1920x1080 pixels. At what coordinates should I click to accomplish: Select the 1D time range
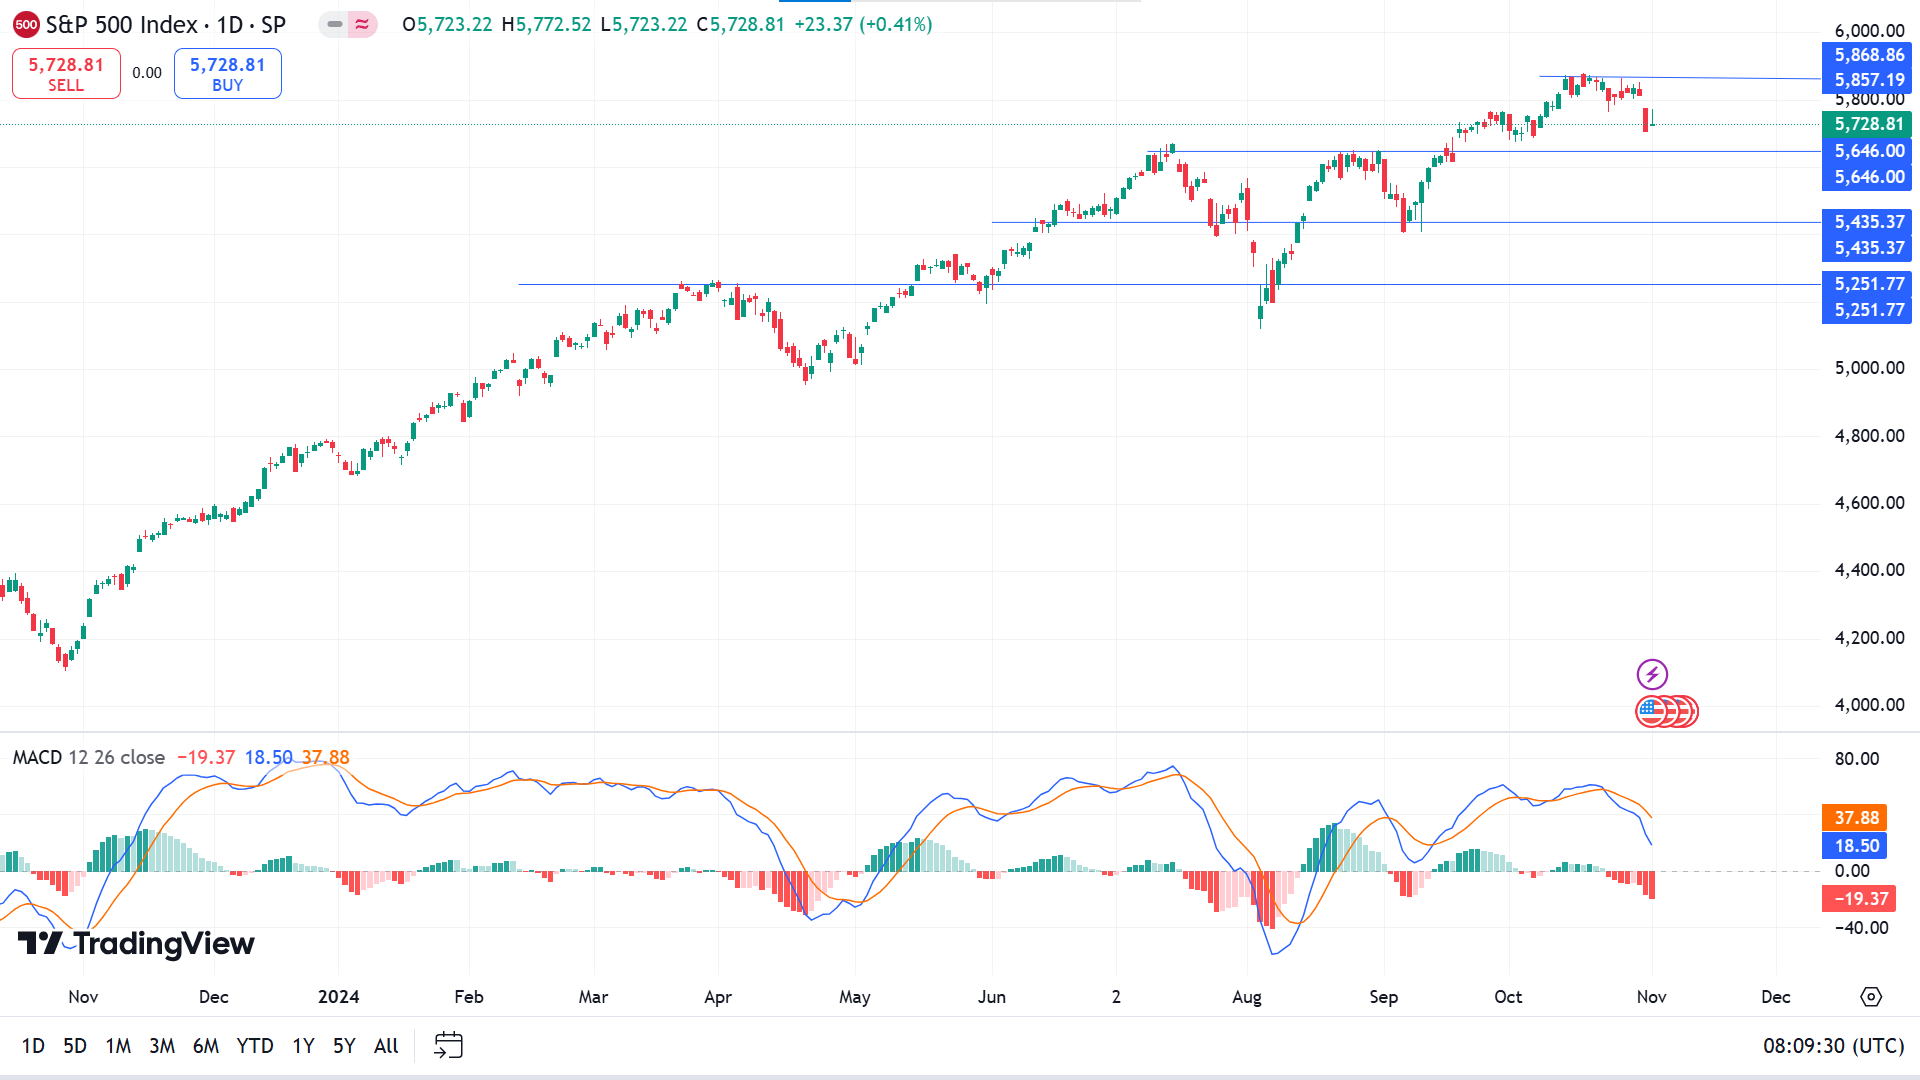click(x=33, y=1046)
